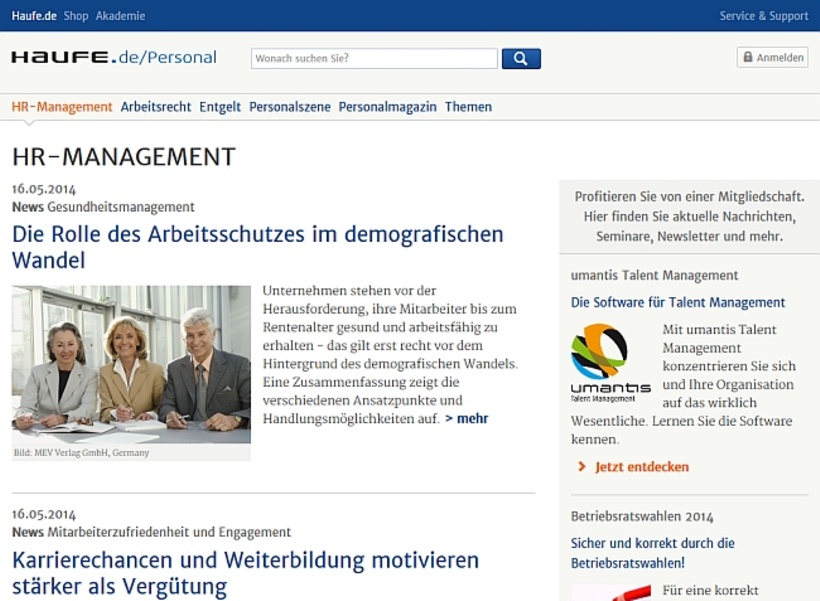Open the Themen section

pos(469,106)
